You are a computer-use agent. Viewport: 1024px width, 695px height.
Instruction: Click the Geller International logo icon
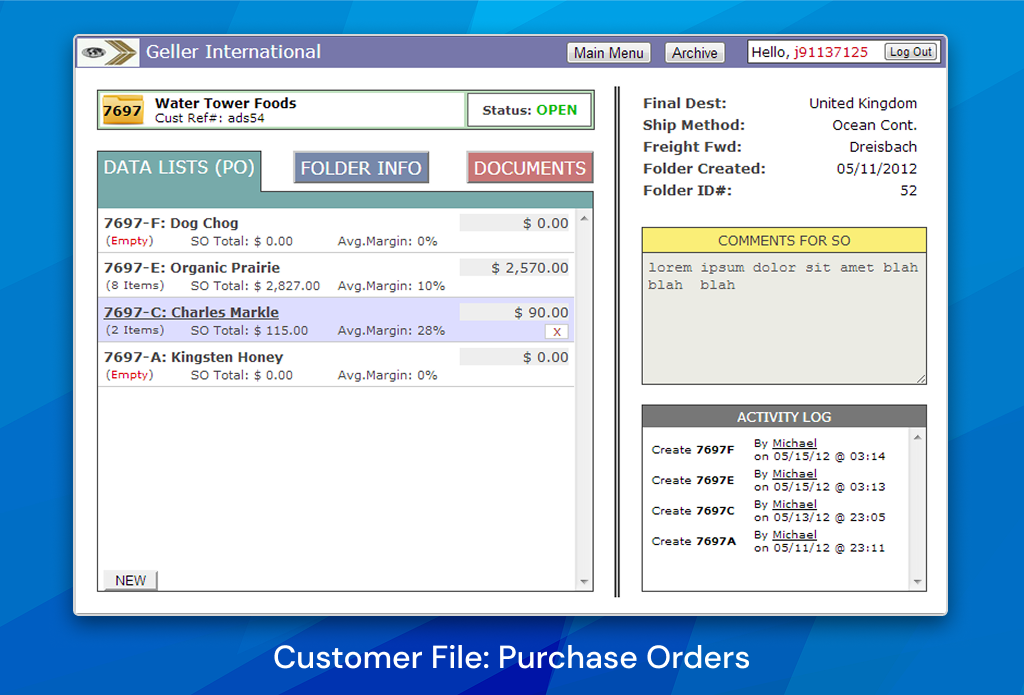point(110,53)
